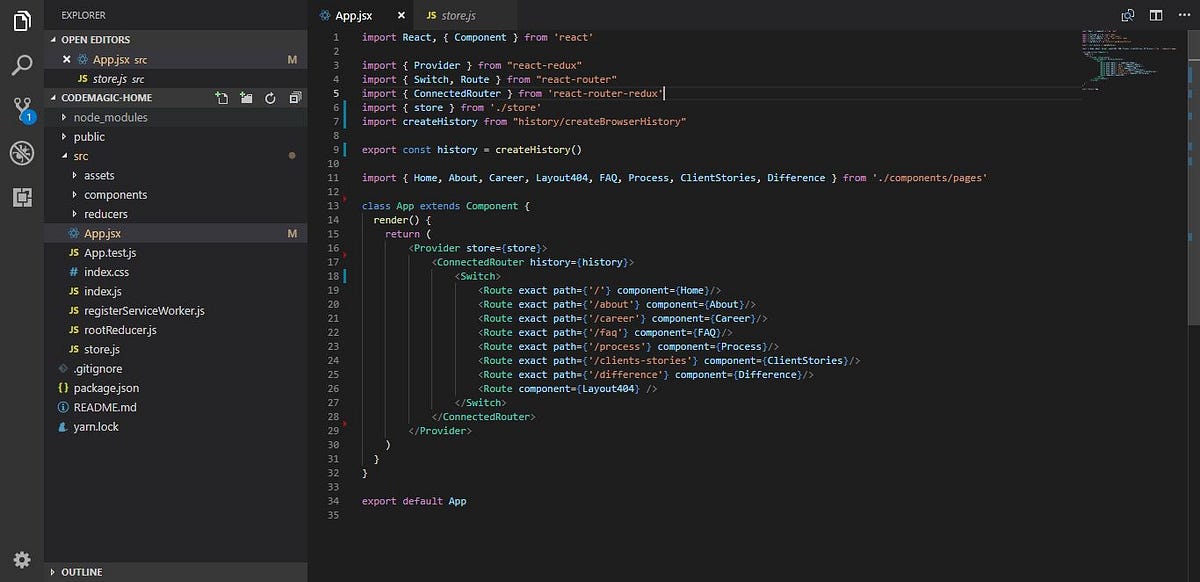Click the New Folder icon in Explorer

pyautogui.click(x=246, y=97)
